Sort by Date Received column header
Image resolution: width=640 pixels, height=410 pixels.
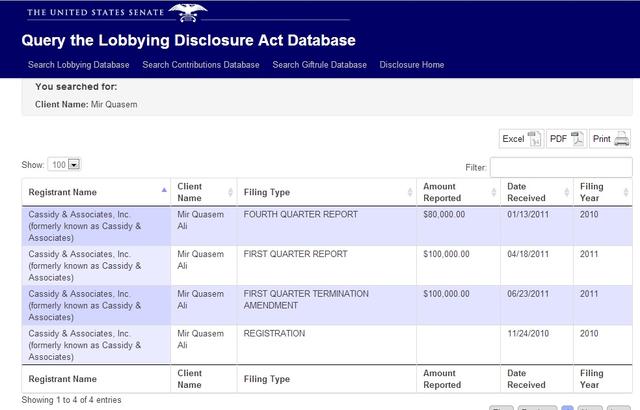(x=537, y=192)
